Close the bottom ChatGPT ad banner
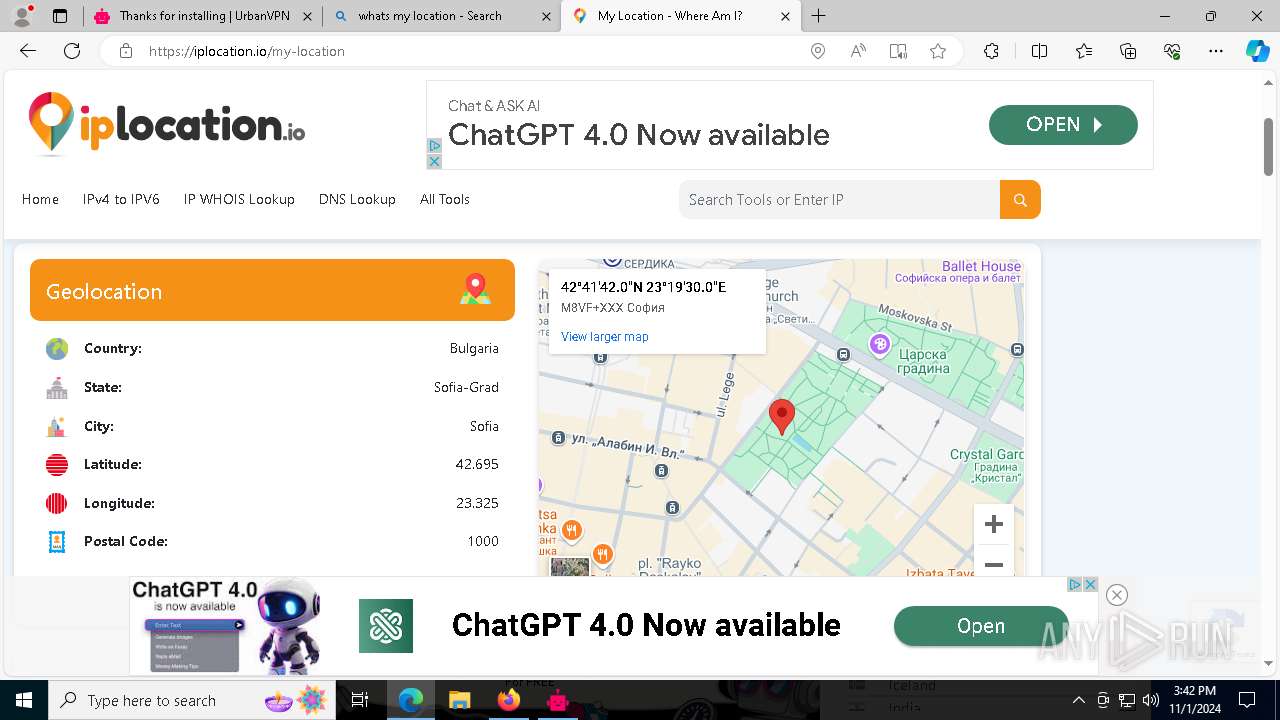 coord(1117,595)
